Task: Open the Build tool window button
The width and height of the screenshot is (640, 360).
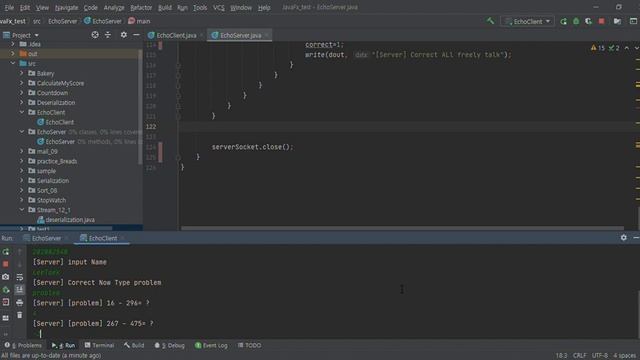Action: [134, 345]
